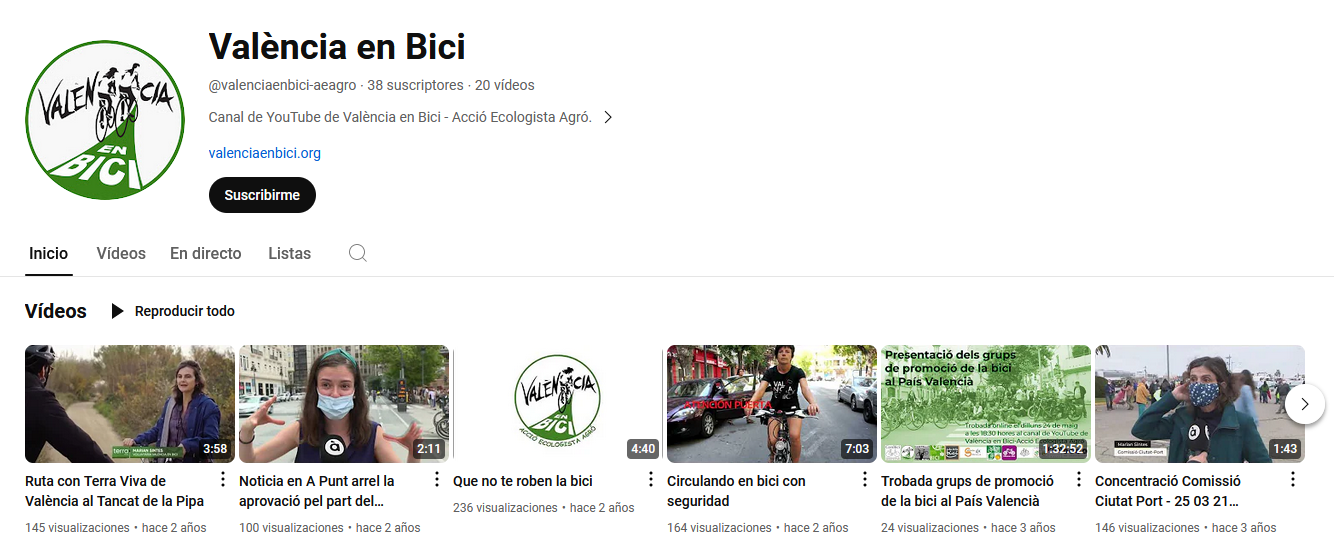Play the Concentració Comissió Ciutat Port thumbnail

click(x=1200, y=404)
